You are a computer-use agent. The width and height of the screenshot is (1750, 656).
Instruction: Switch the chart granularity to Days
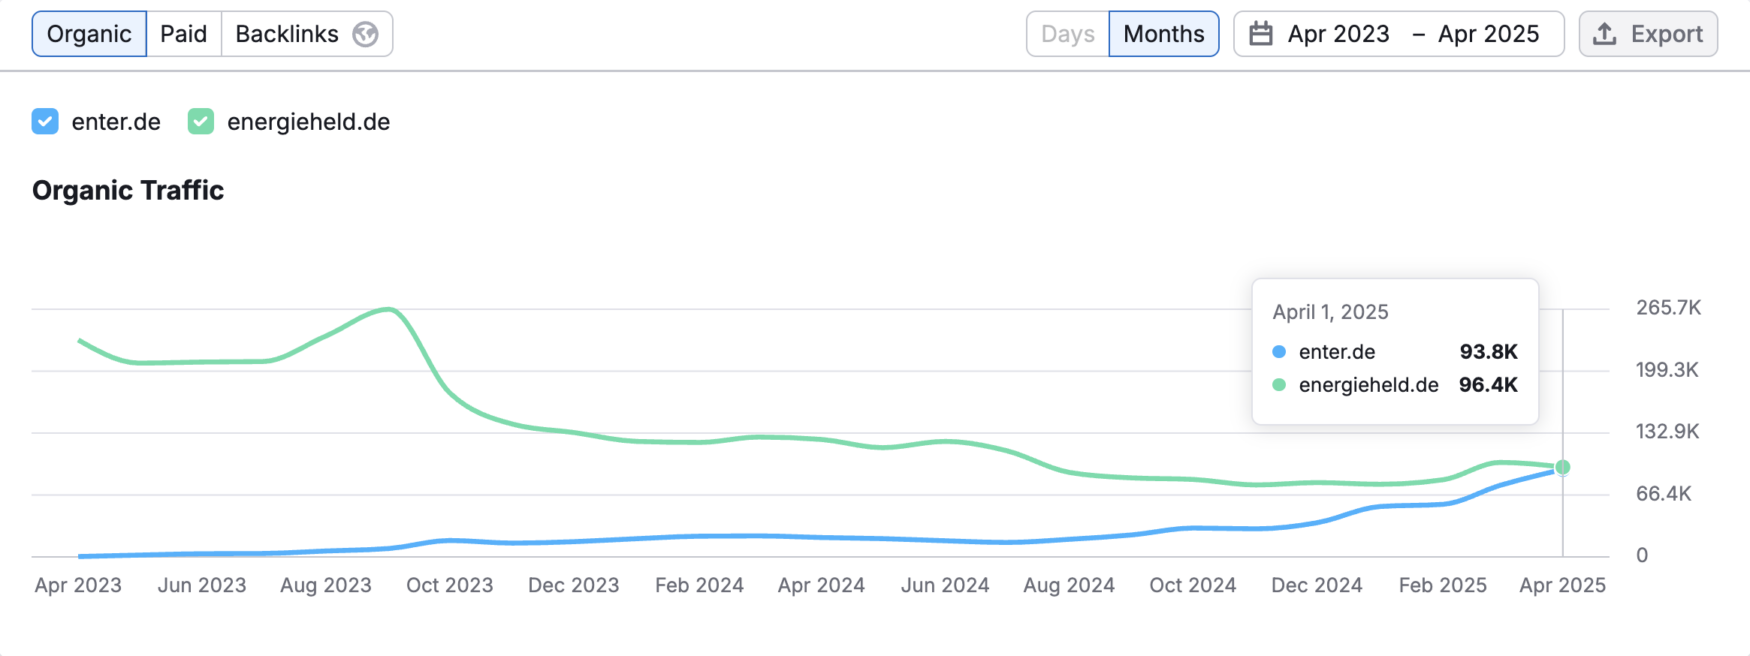coord(1067,34)
